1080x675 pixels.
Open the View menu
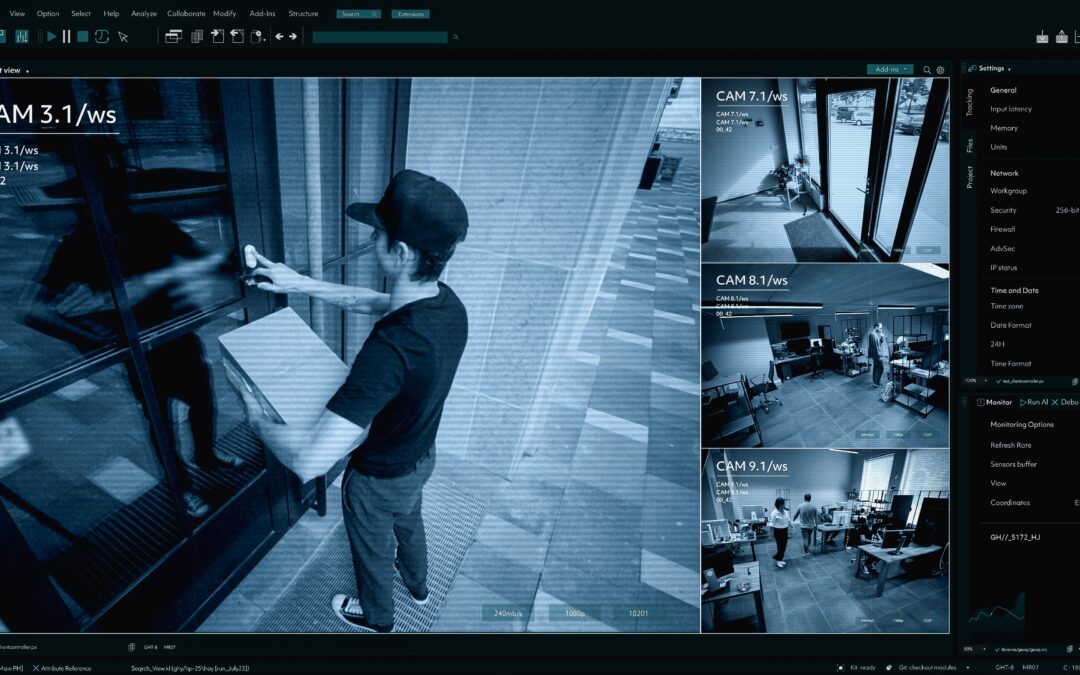(17, 14)
